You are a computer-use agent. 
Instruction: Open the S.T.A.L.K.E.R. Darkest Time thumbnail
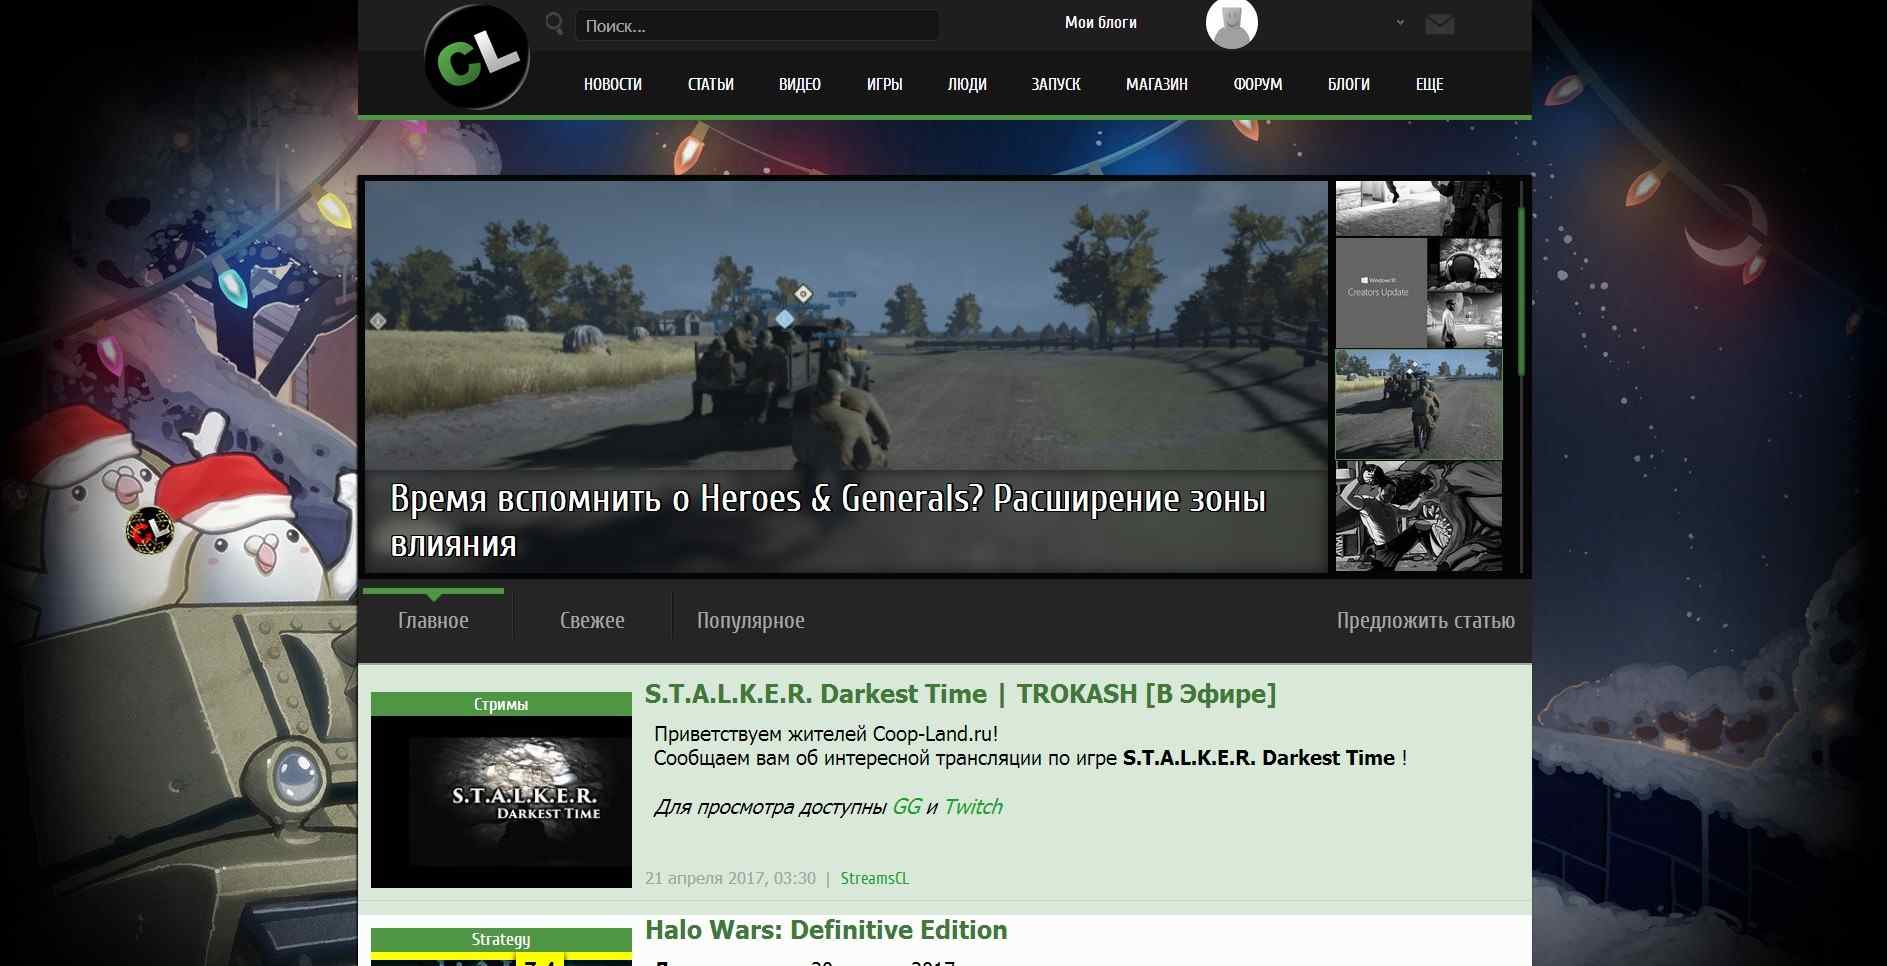[x=501, y=802]
